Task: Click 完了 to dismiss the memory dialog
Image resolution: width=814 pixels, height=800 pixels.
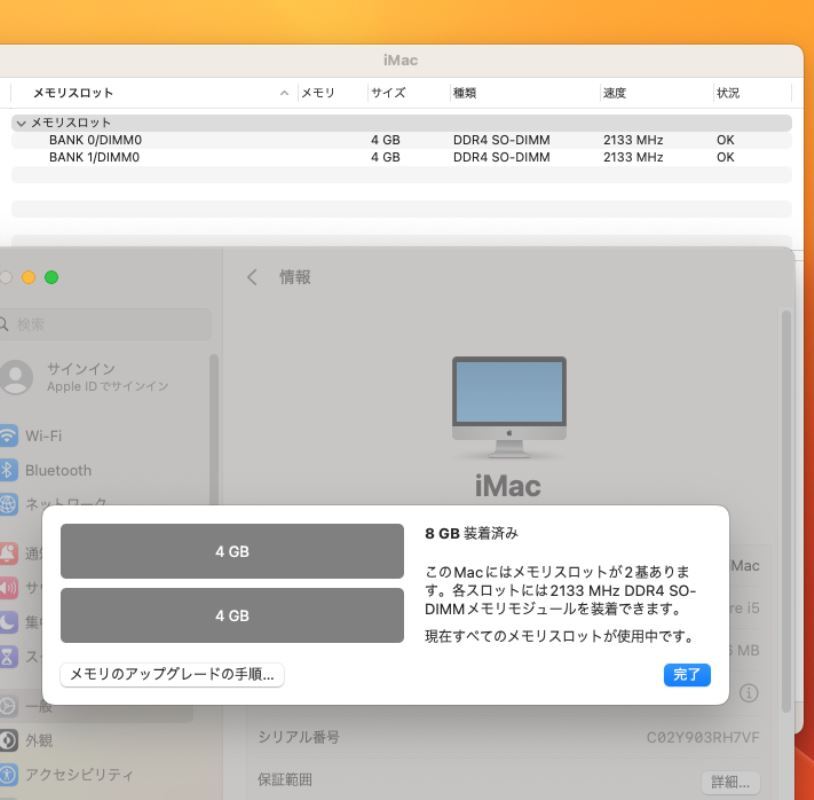Action: point(687,675)
